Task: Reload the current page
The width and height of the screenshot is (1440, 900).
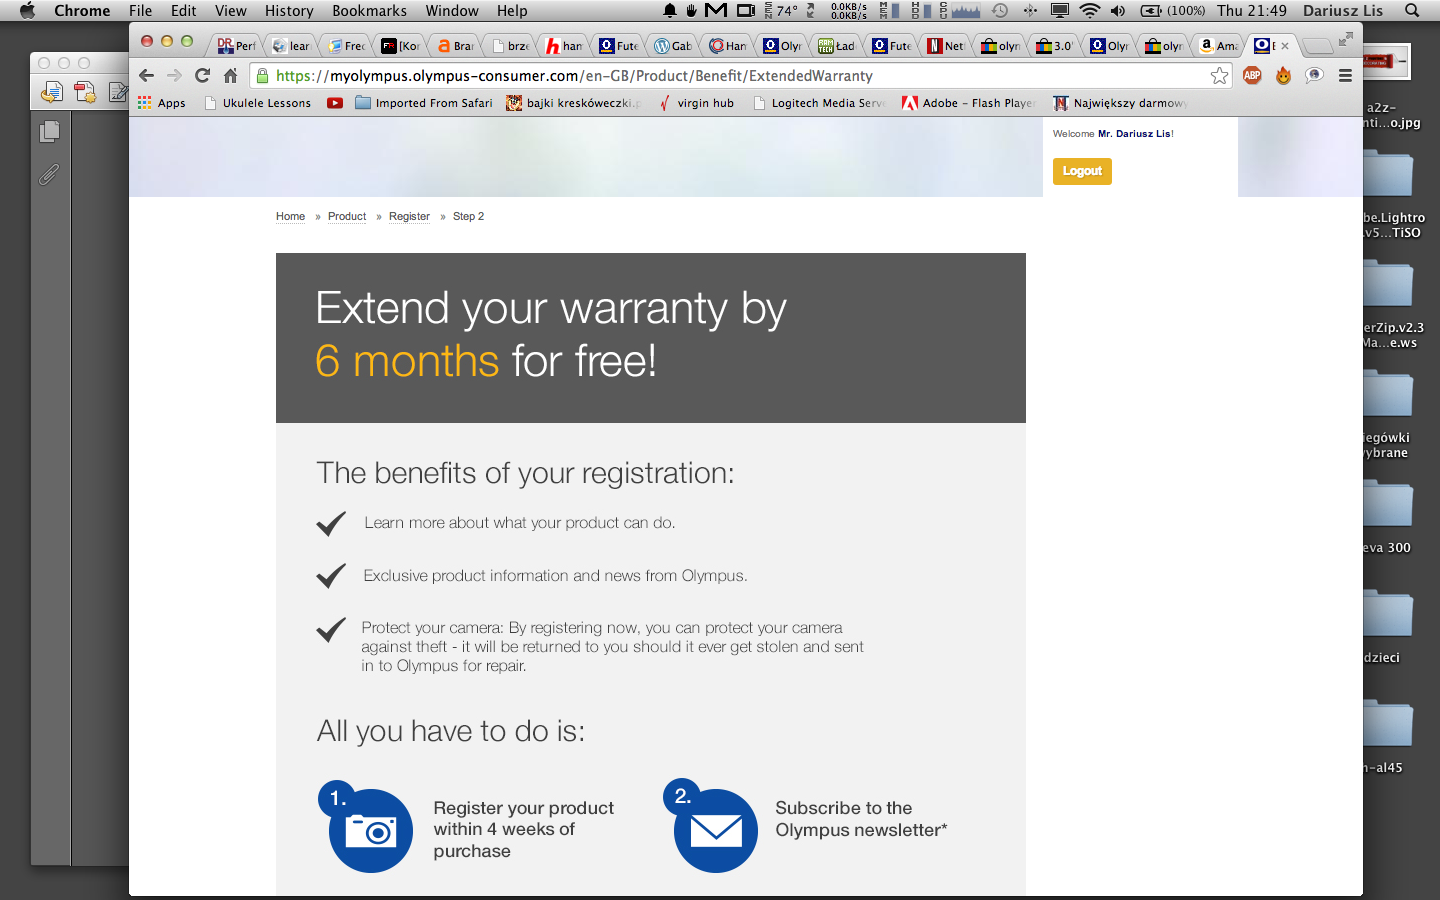Action: click(202, 76)
